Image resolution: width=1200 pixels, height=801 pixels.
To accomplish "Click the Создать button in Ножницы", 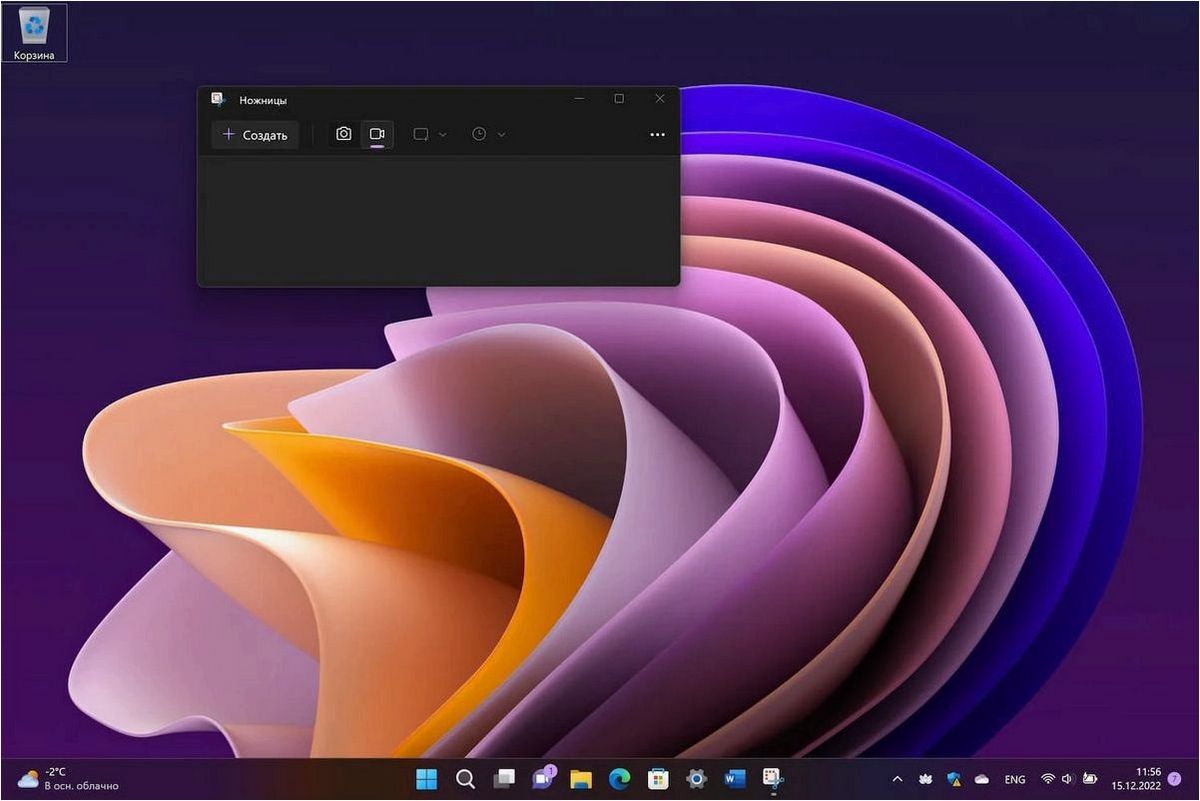I will point(255,135).
